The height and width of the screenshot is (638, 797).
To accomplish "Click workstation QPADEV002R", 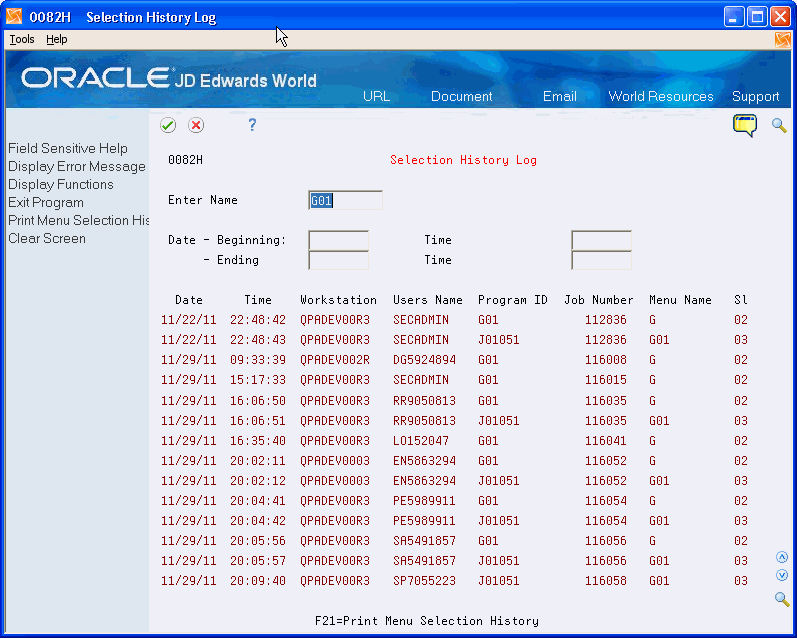I will point(334,360).
